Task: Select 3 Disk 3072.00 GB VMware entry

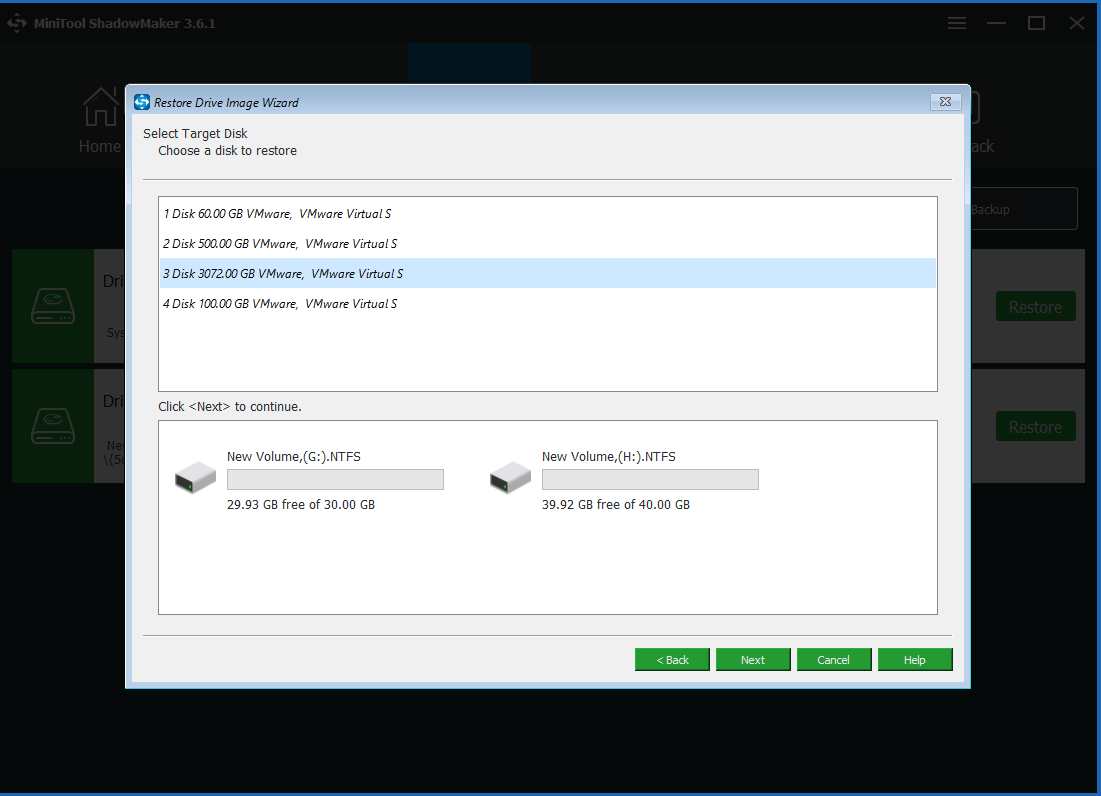Action: coord(547,273)
